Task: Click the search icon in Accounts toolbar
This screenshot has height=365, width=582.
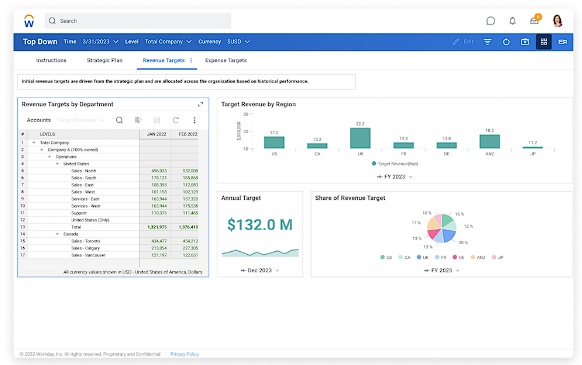Action: (119, 120)
